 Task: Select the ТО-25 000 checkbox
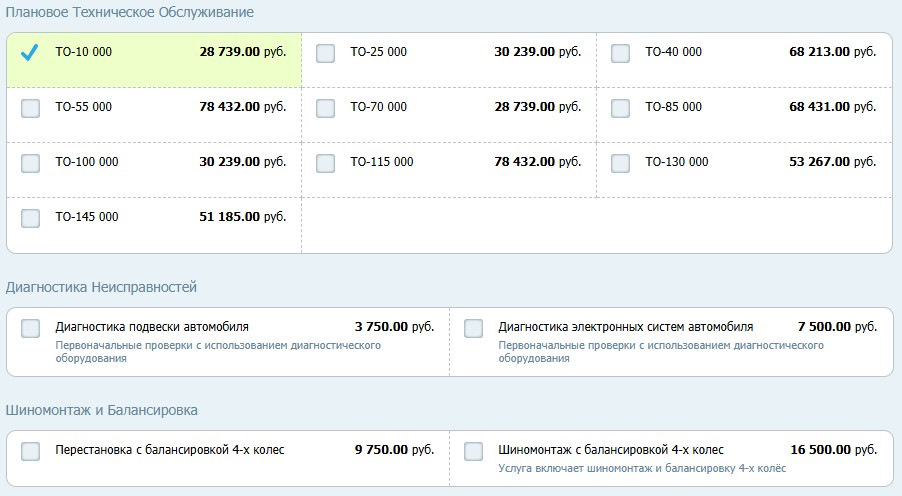click(326, 53)
